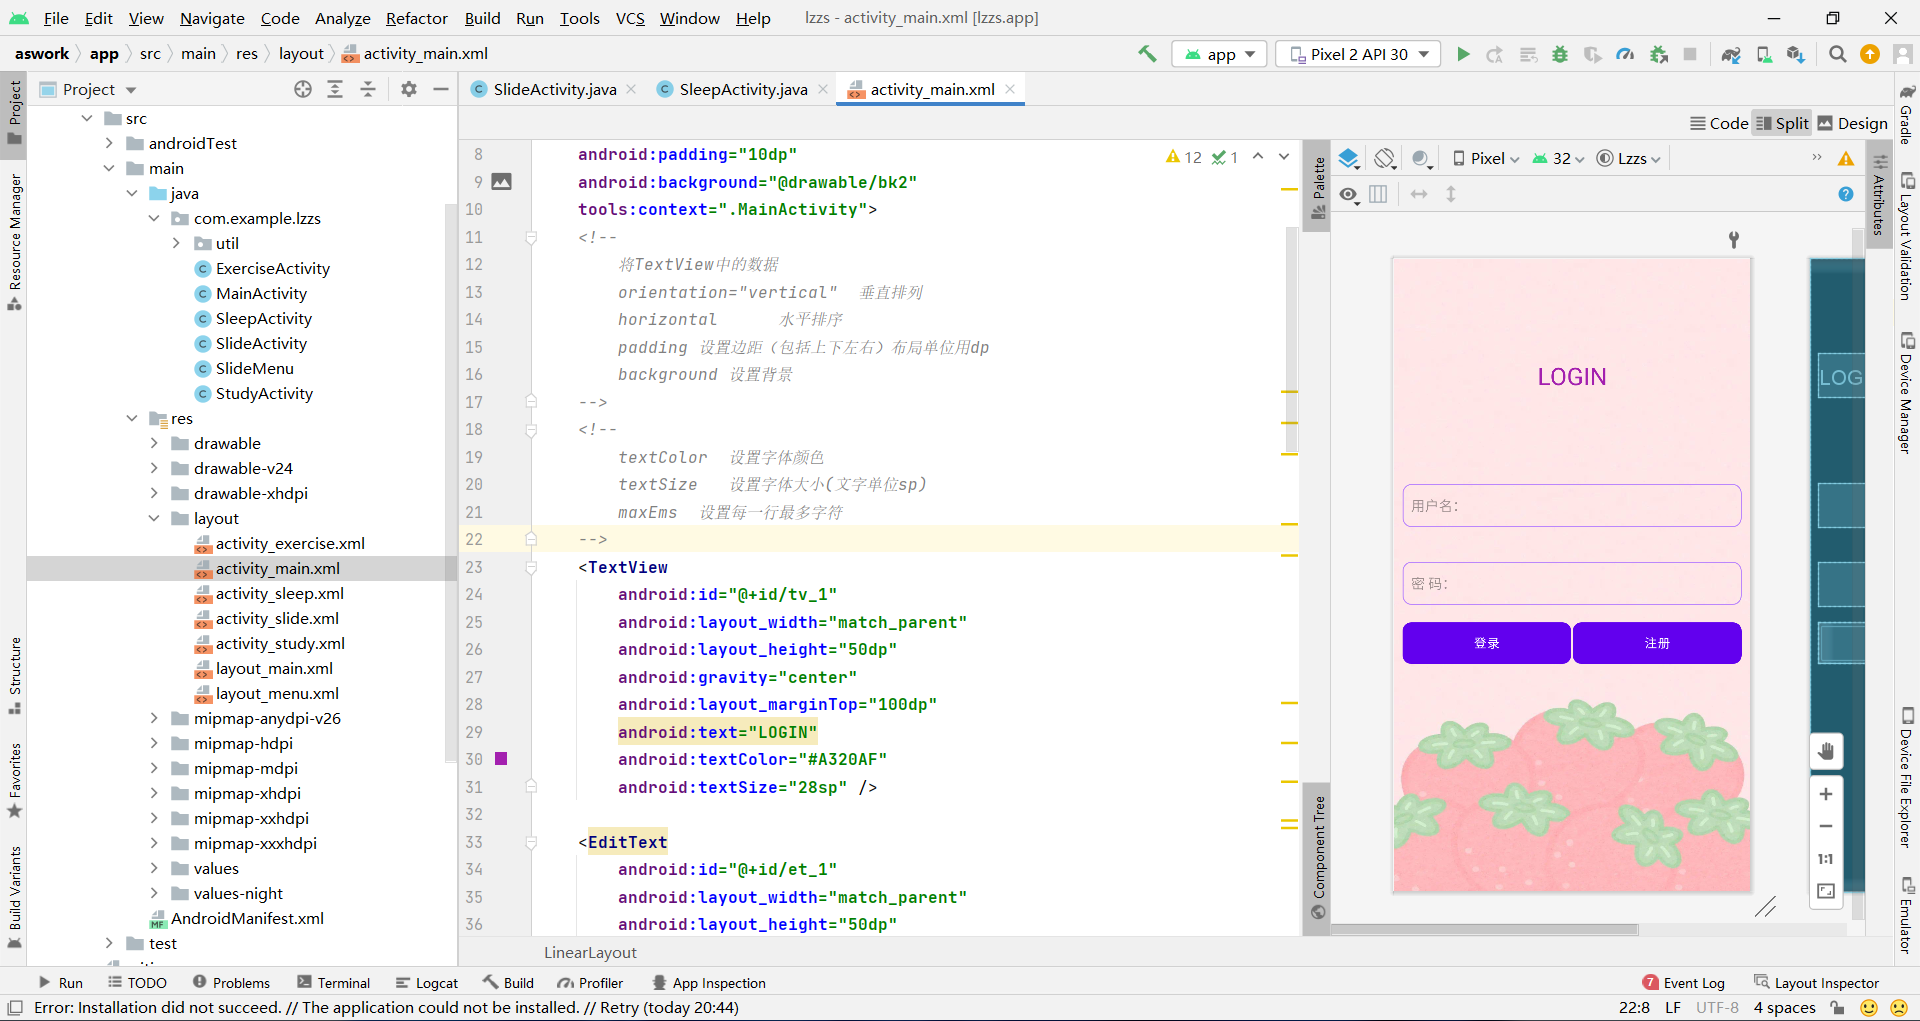1920x1021 pixels.
Task: Click zoom in plus on design preview
Action: pos(1826,794)
